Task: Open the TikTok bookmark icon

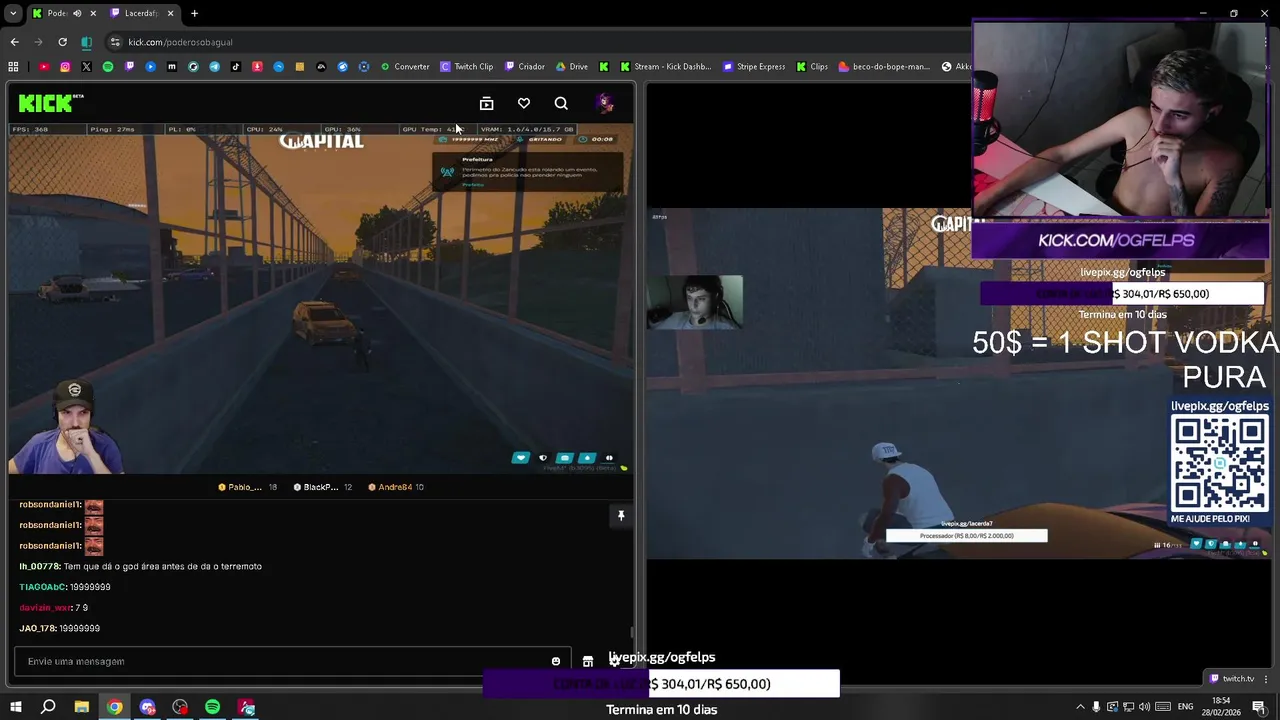Action: click(x=236, y=67)
